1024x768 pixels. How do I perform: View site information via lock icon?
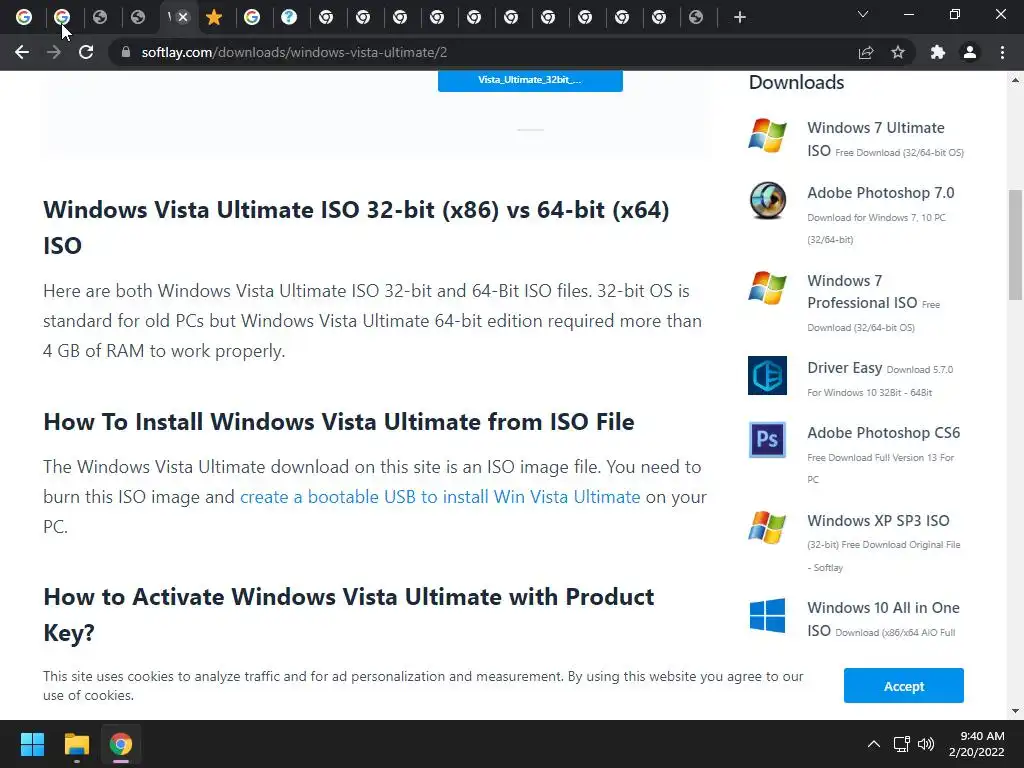click(x=126, y=52)
